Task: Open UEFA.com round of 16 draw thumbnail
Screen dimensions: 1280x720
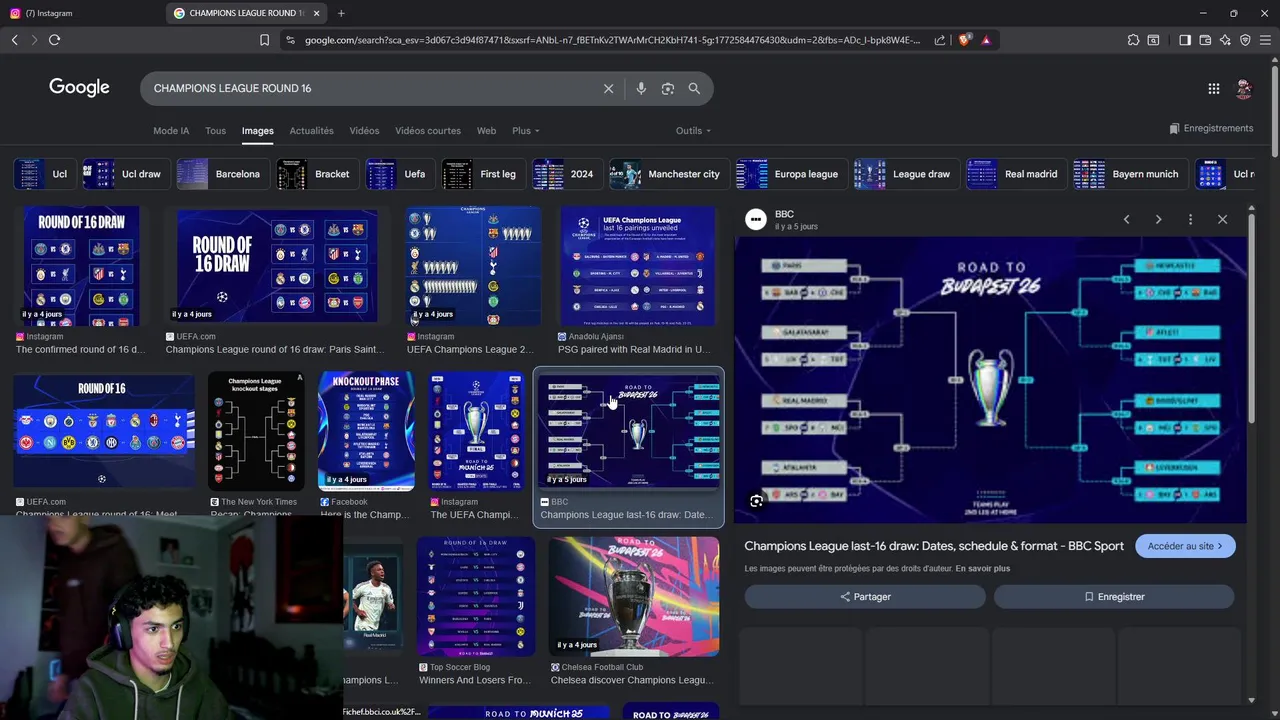Action: (x=277, y=266)
